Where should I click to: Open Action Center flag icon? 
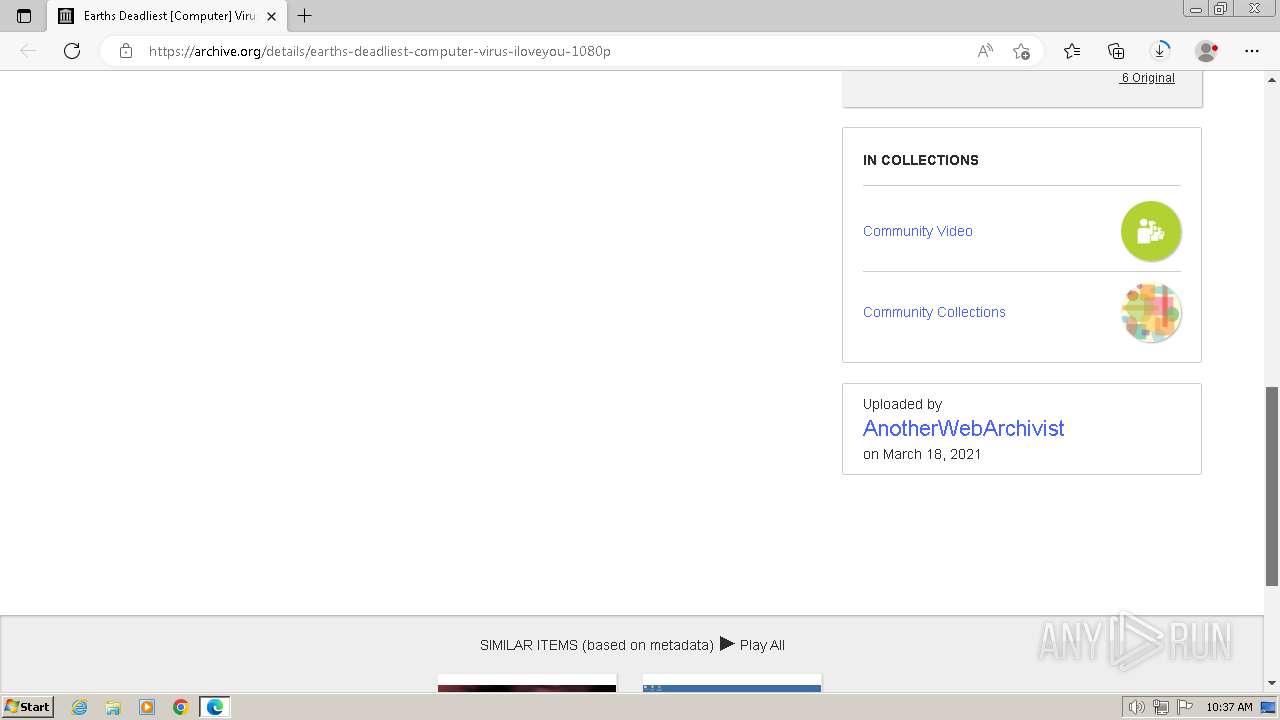coord(1185,707)
